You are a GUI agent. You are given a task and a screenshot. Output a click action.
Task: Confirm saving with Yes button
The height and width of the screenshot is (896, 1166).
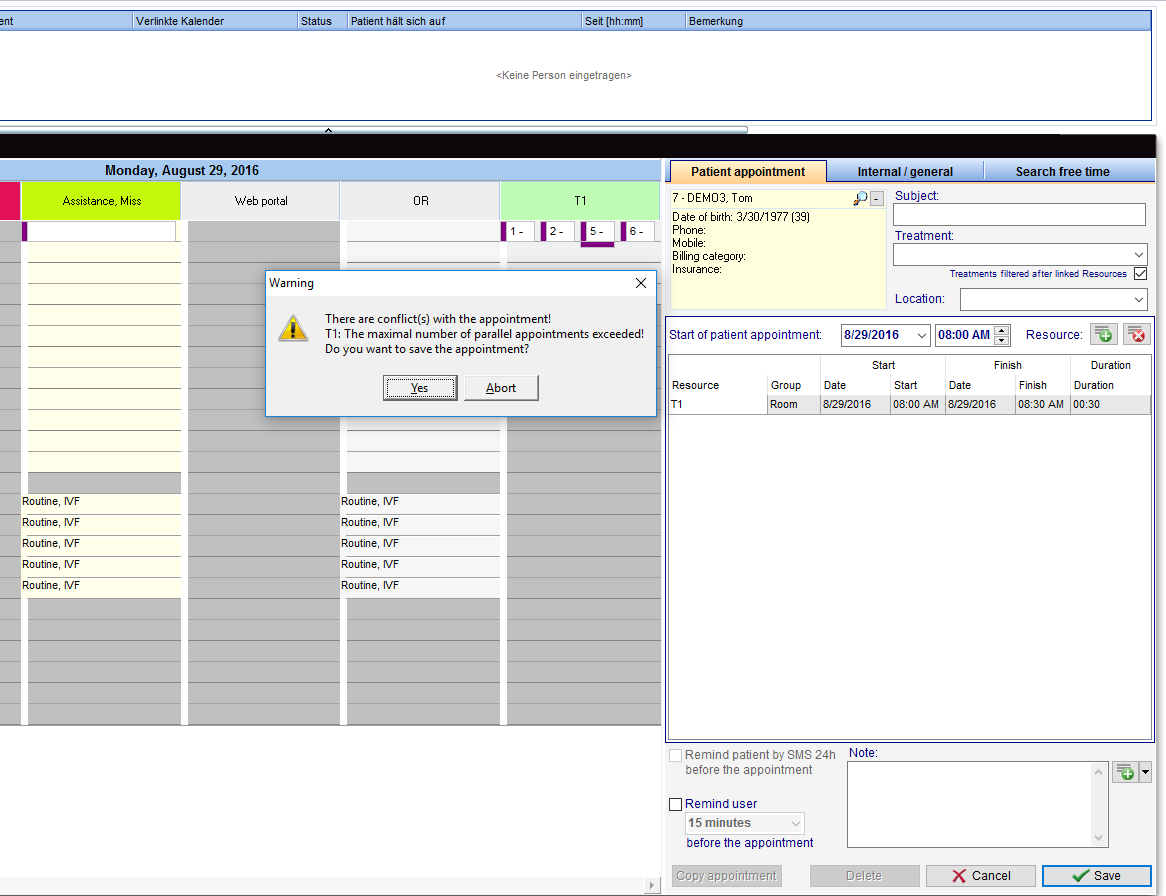[x=420, y=388]
